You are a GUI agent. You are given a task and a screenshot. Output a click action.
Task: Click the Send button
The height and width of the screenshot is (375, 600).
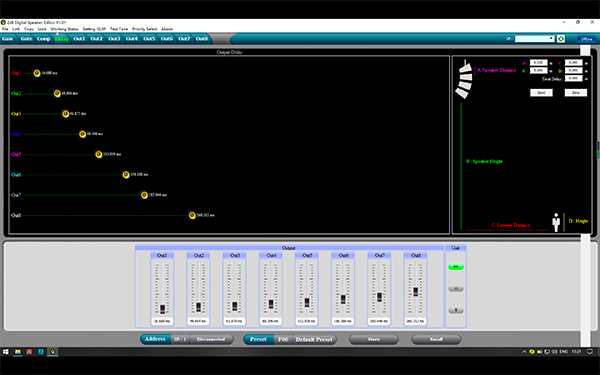tap(541, 93)
